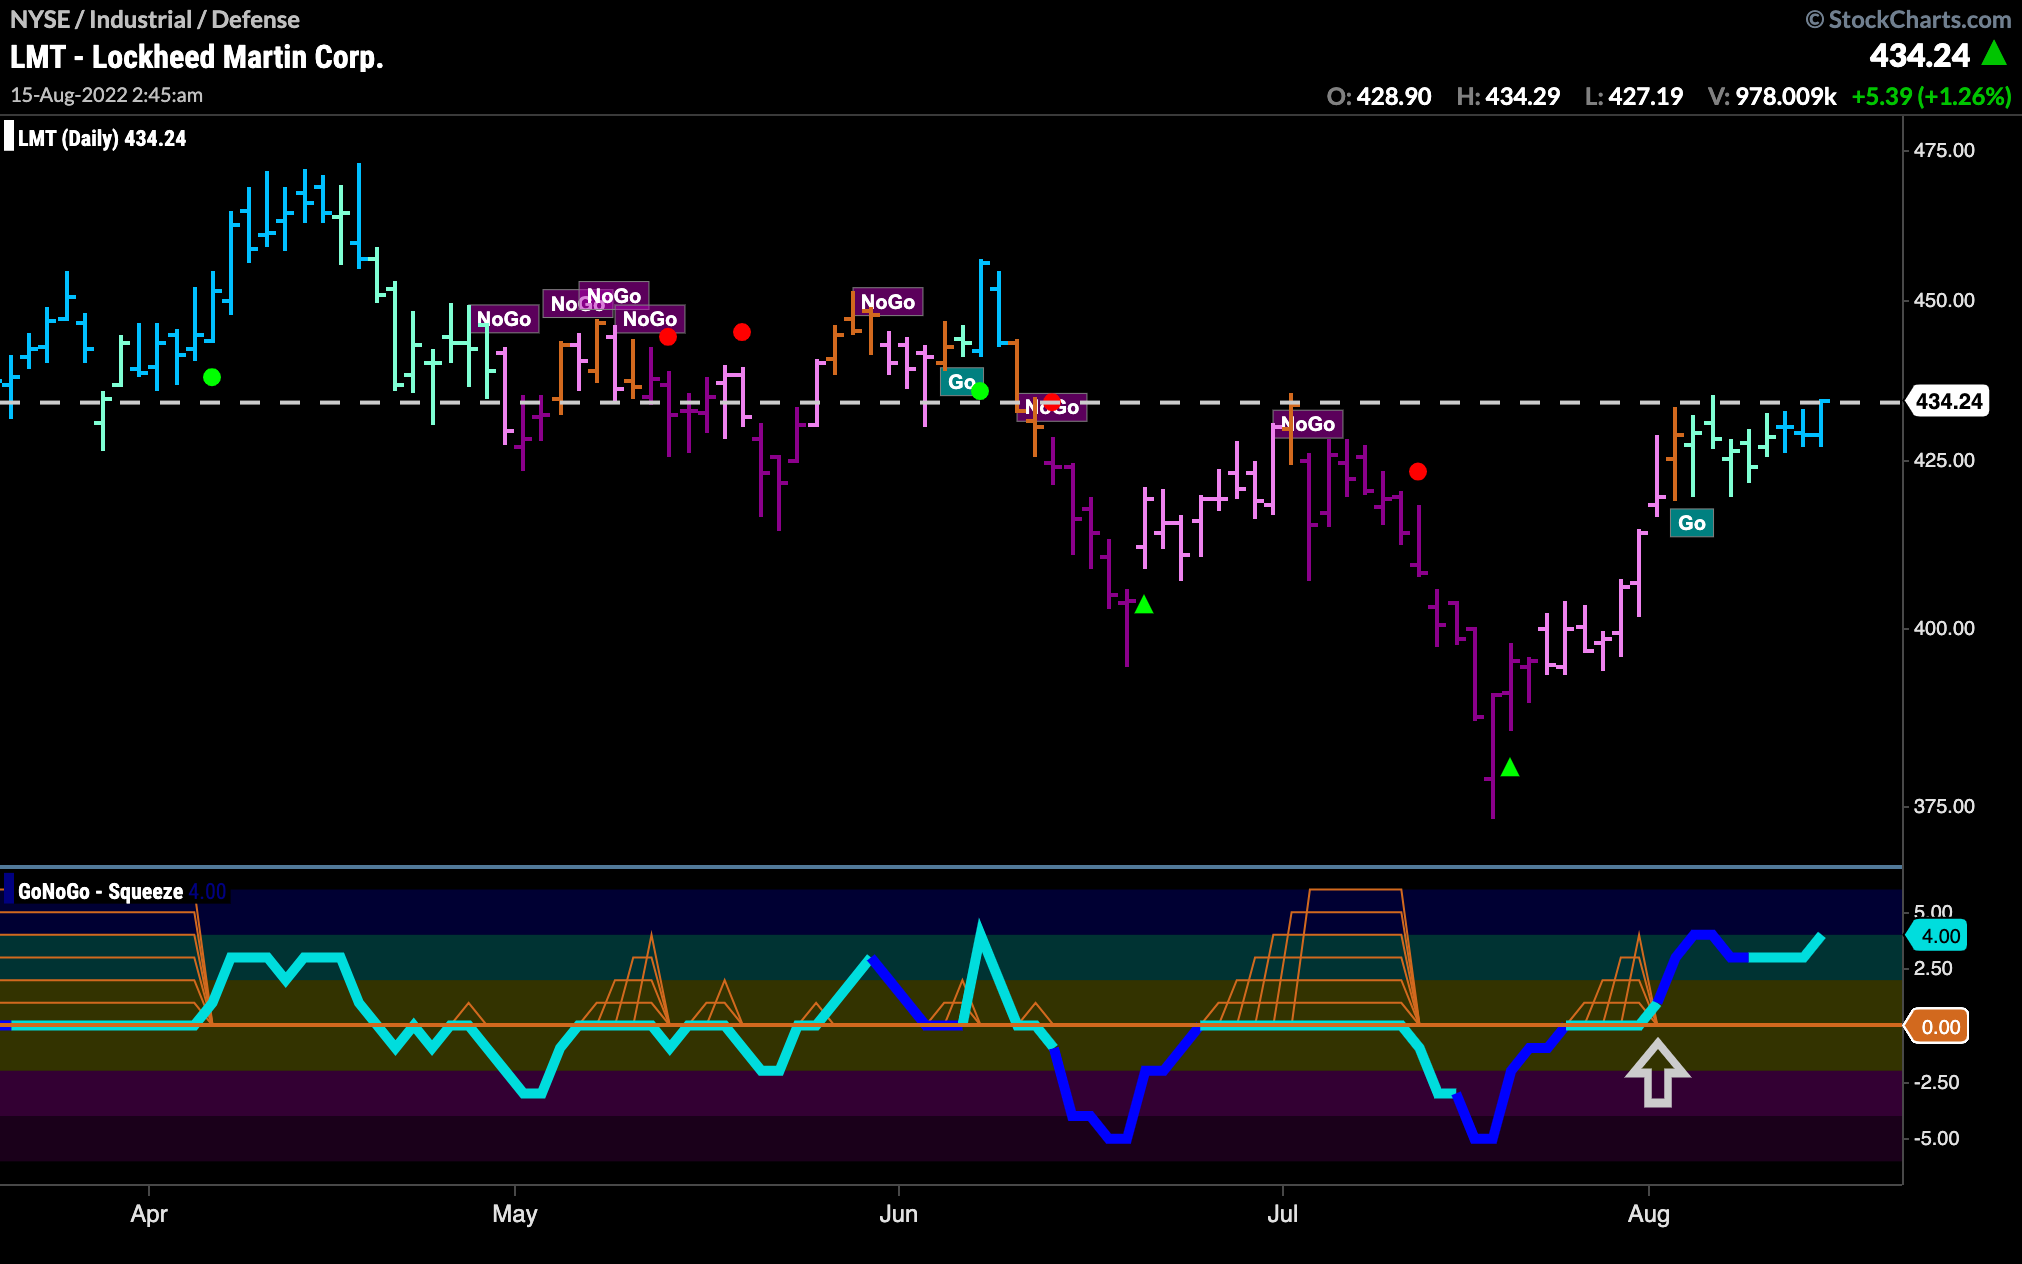Click the Jul label on the time axis
The image size is (2022, 1264).
(1282, 1214)
